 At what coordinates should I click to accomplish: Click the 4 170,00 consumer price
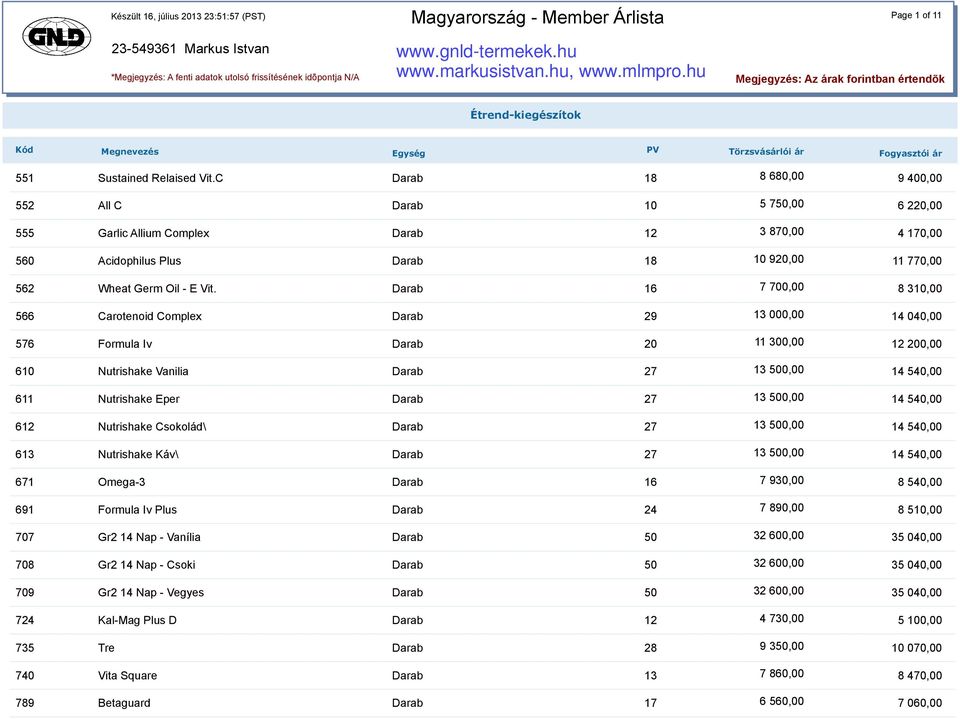[920, 233]
